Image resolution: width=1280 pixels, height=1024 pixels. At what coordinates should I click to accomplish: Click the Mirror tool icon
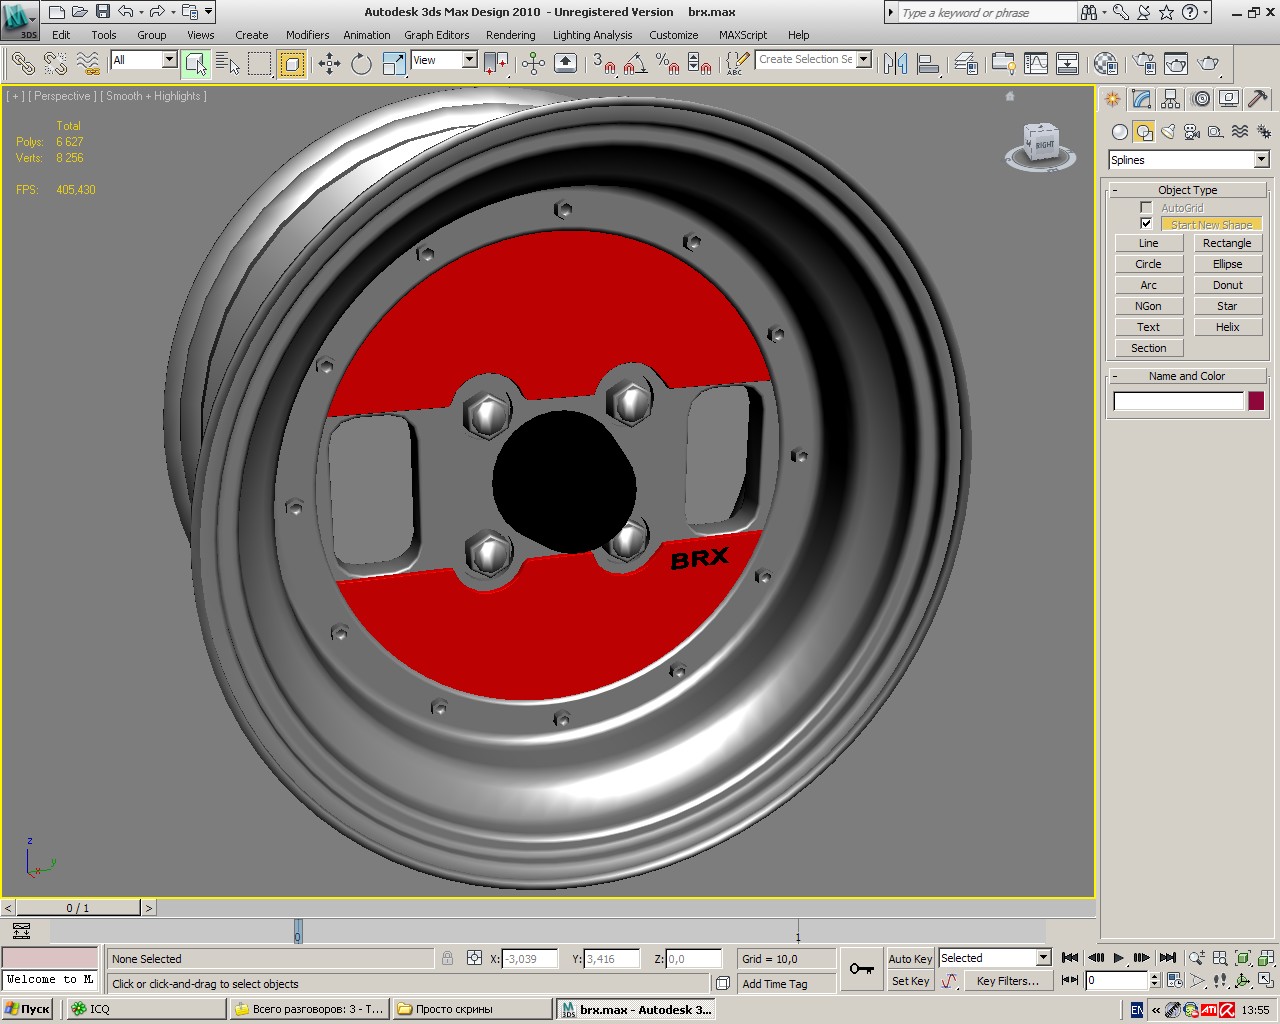[x=895, y=64]
